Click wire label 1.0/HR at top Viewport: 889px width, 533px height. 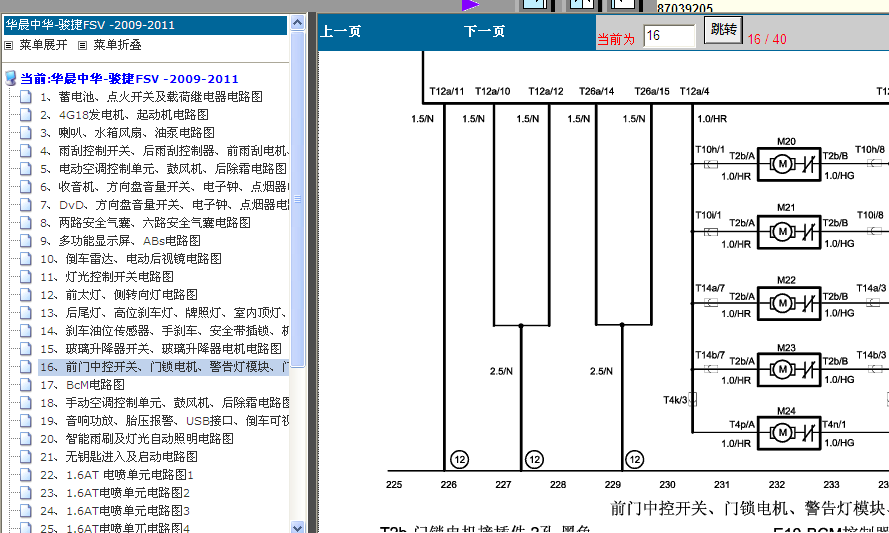712,119
